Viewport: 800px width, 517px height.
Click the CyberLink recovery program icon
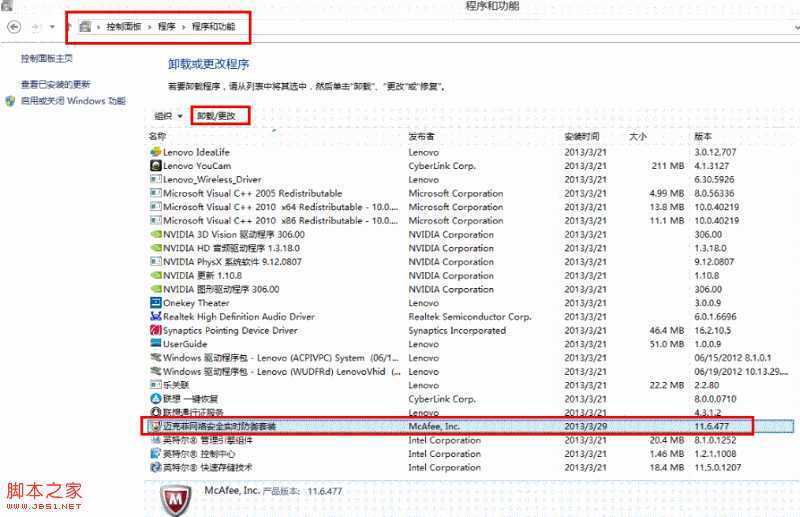tap(156, 399)
